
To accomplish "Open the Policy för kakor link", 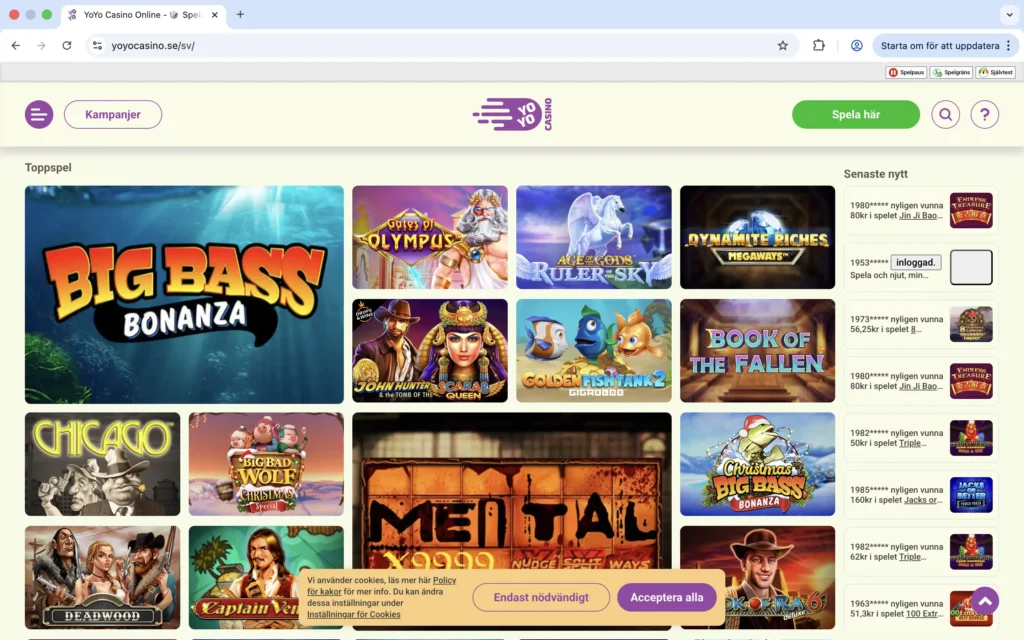I will click(x=444, y=580).
